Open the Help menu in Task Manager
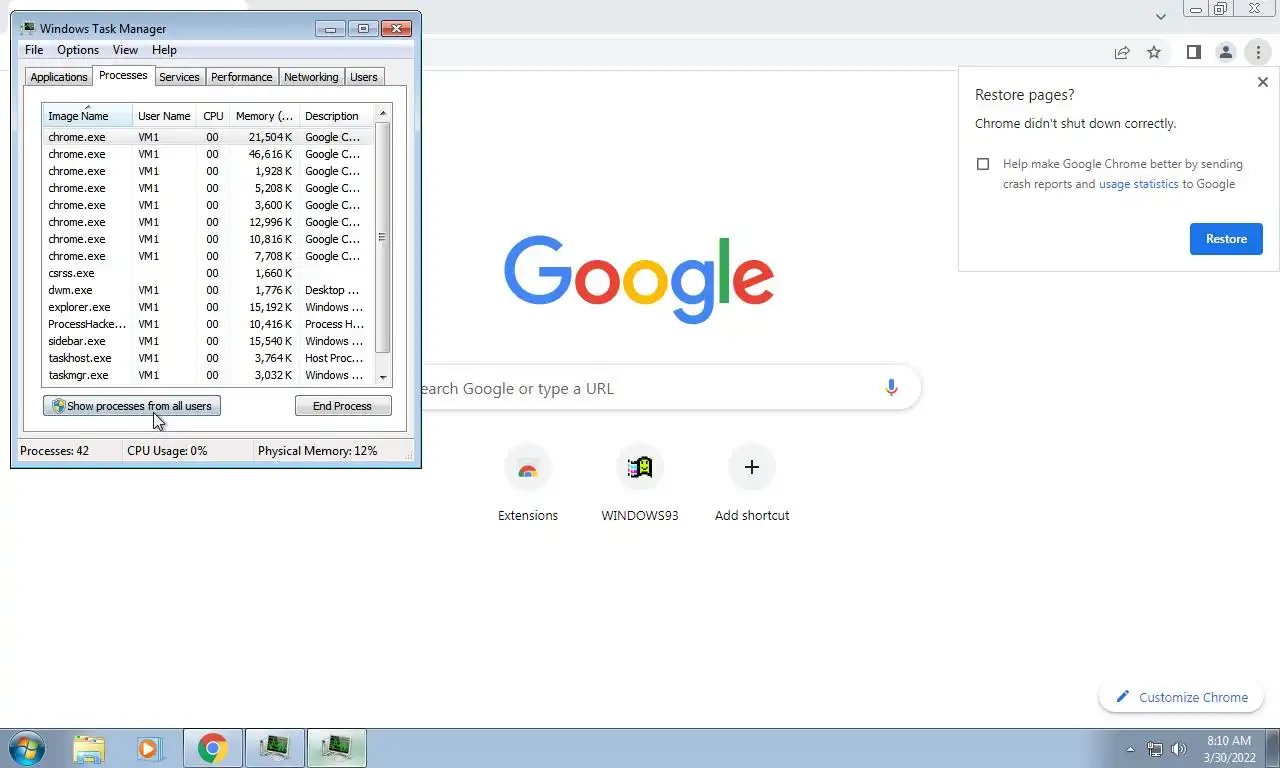The height and width of the screenshot is (768, 1280). click(164, 50)
